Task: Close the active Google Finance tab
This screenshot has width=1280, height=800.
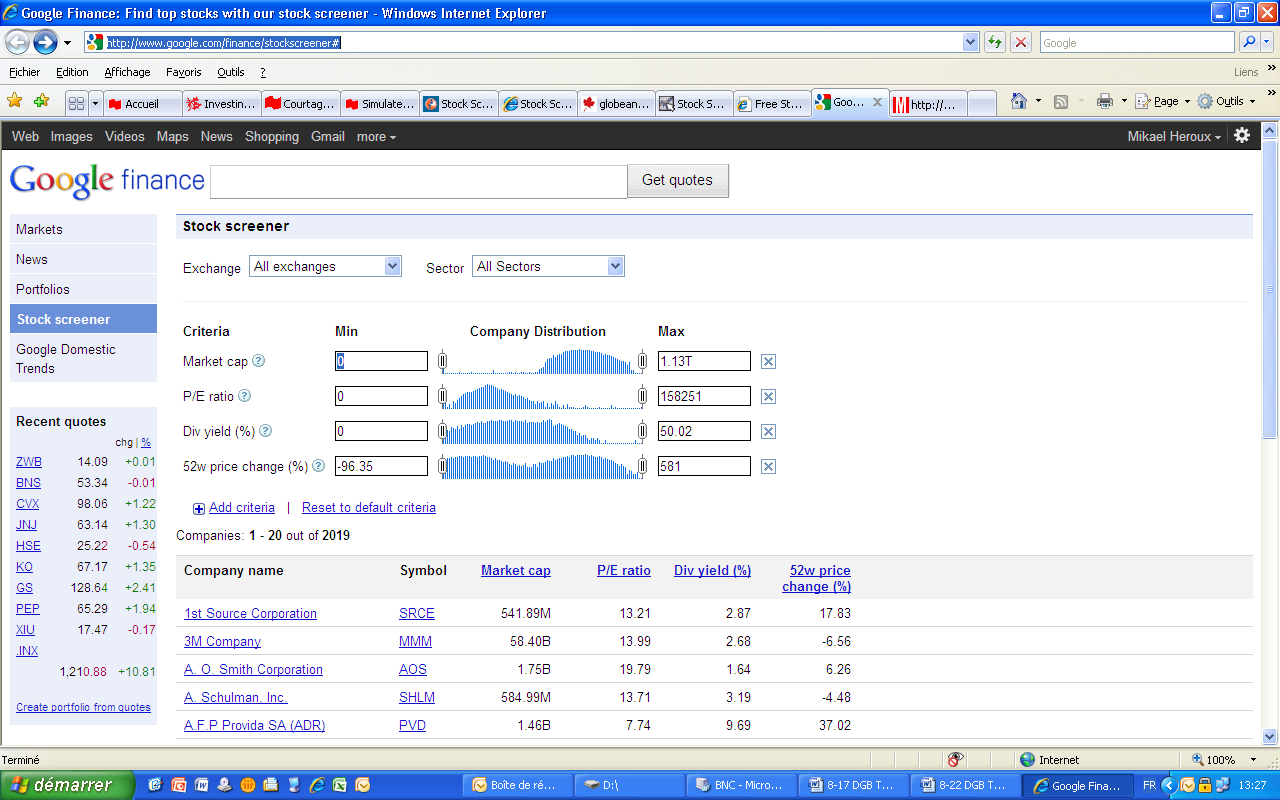Action: (878, 102)
